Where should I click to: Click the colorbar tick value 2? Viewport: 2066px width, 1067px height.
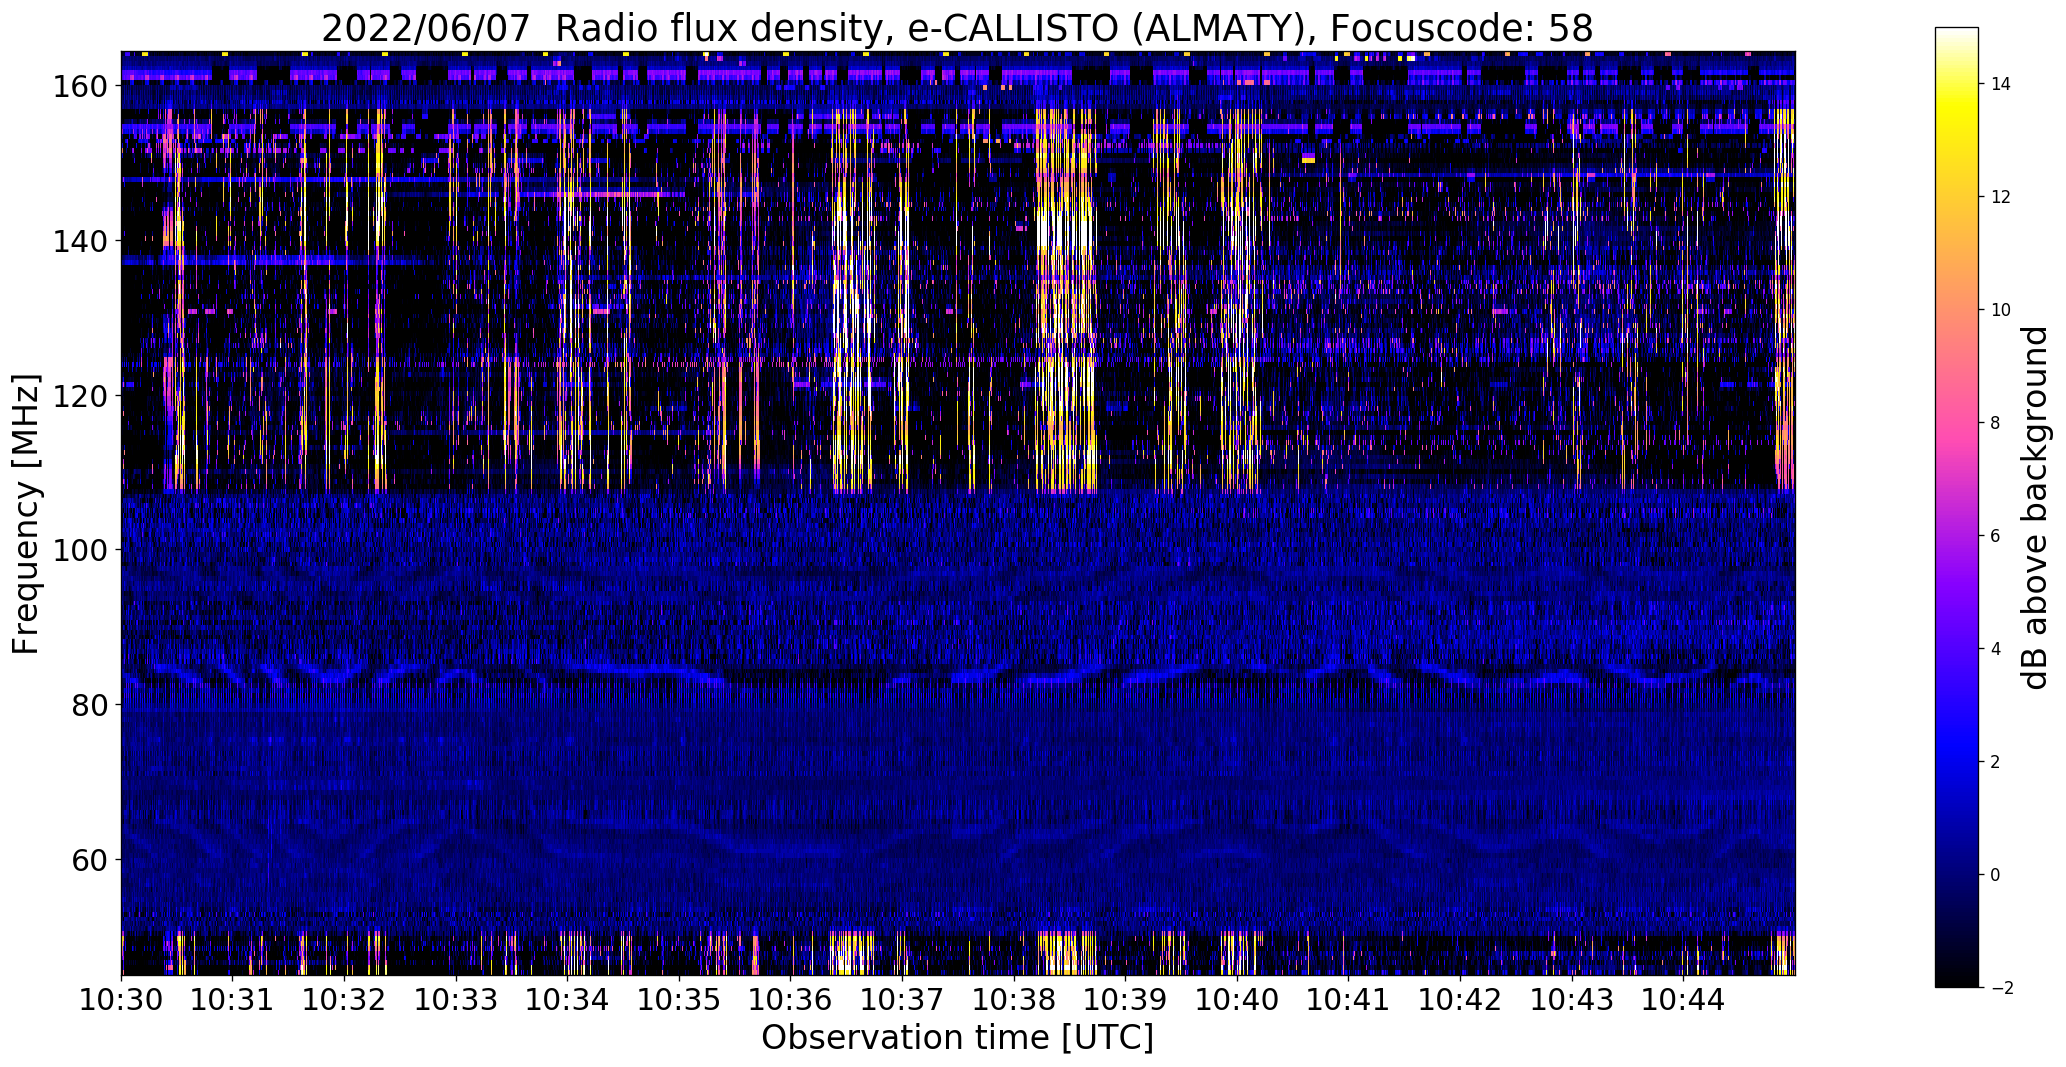pyautogui.click(x=1996, y=762)
